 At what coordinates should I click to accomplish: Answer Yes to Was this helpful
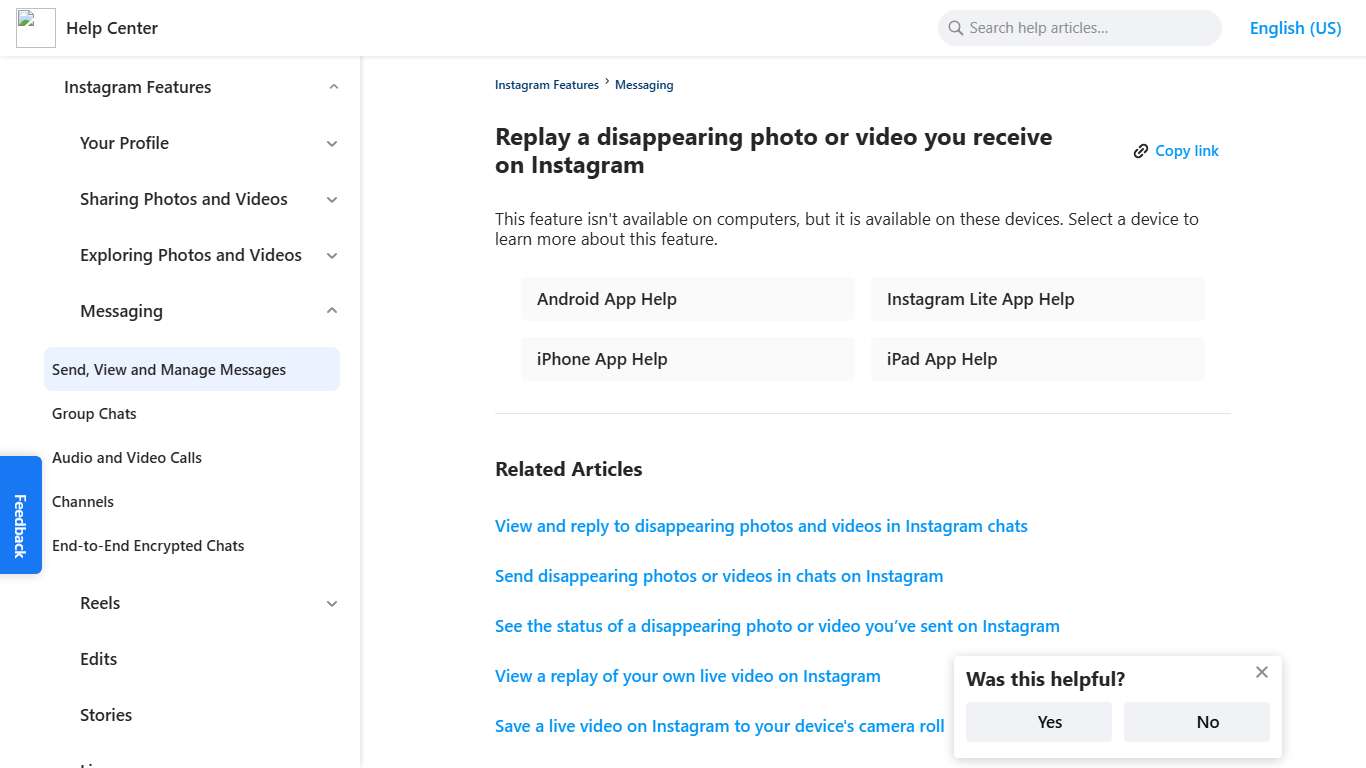[1038, 721]
